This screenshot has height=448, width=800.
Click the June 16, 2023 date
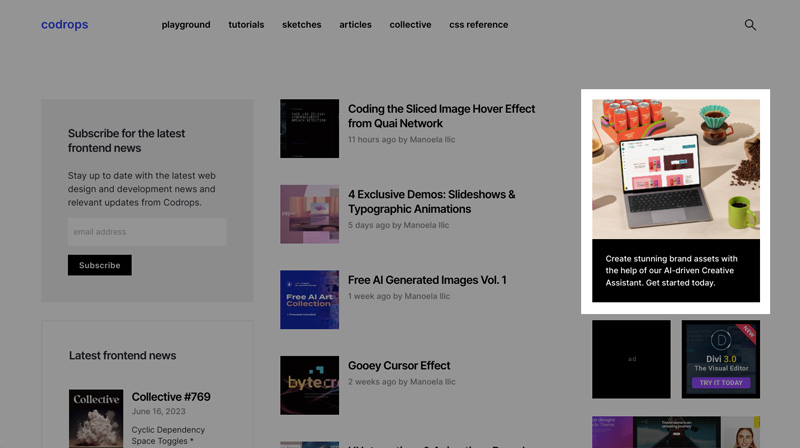click(x=159, y=411)
